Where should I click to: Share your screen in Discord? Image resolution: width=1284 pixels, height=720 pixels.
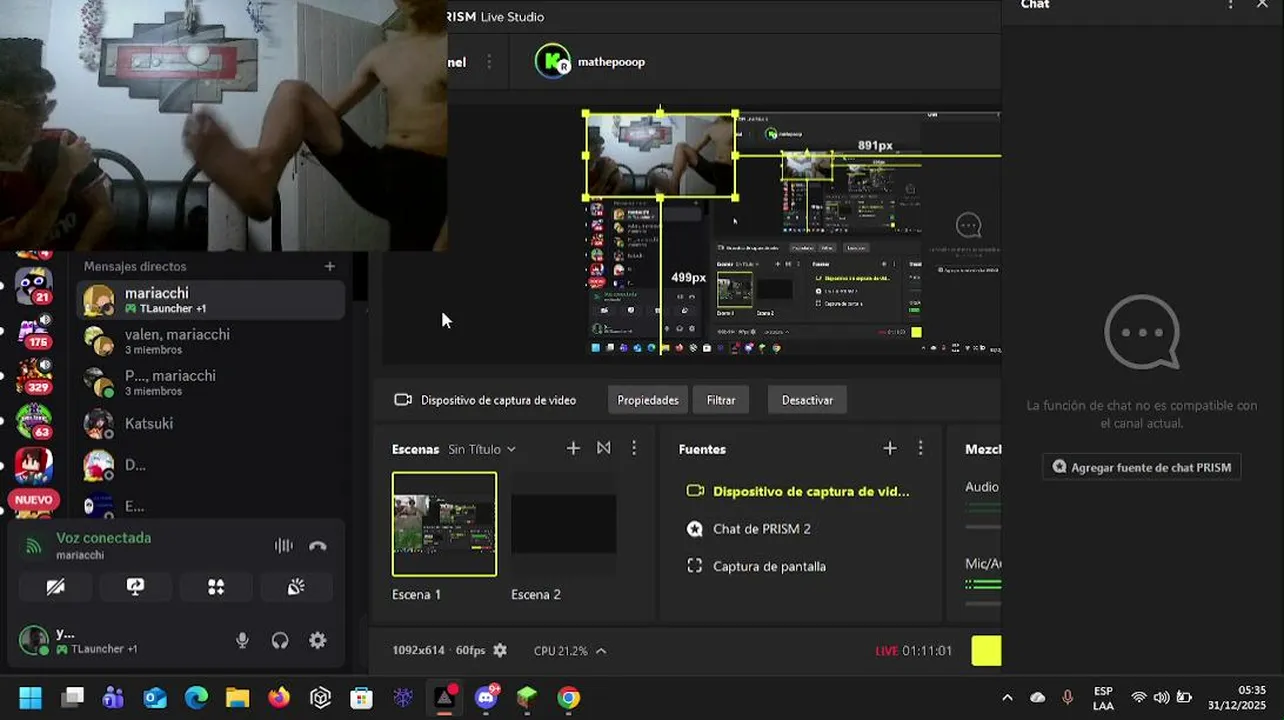tap(136, 587)
